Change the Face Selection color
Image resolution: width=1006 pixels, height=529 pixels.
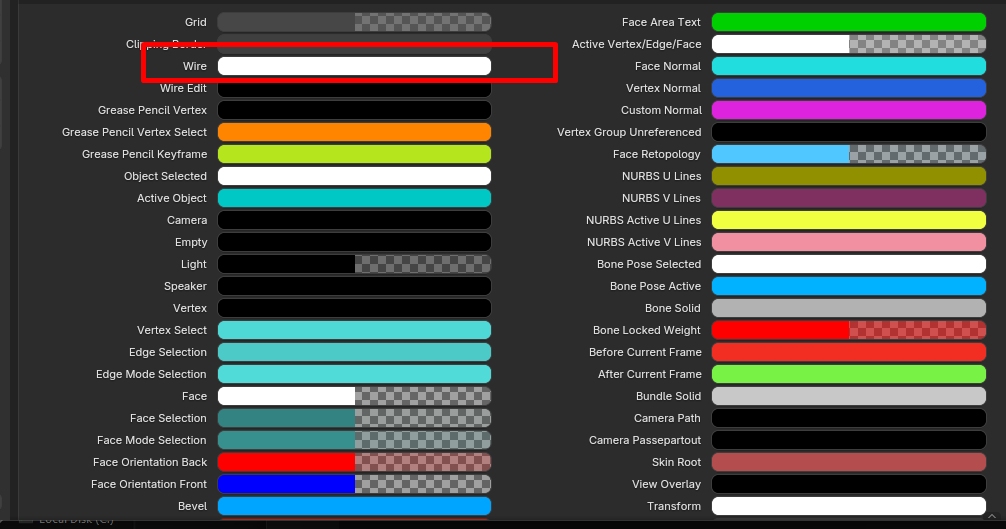pos(354,418)
